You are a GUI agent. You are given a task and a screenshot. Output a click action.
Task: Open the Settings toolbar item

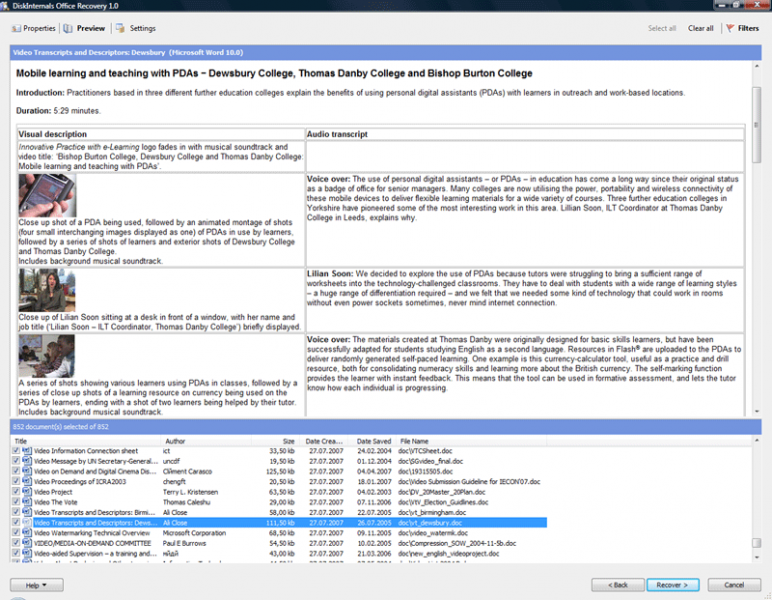pos(136,29)
